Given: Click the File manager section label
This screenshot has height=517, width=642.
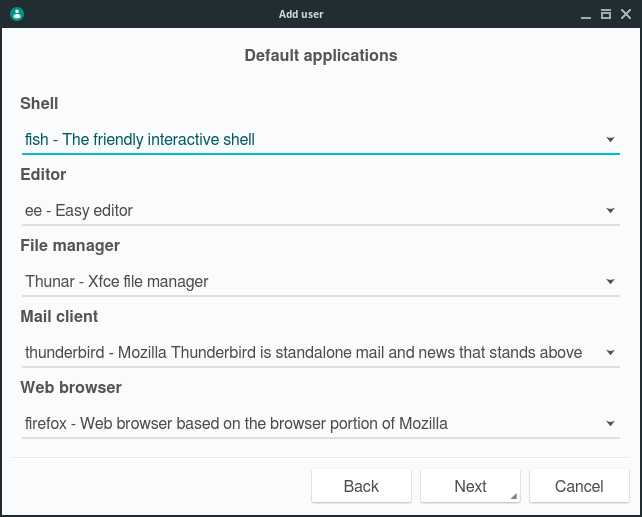Looking at the screenshot, I should [x=70, y=246].
